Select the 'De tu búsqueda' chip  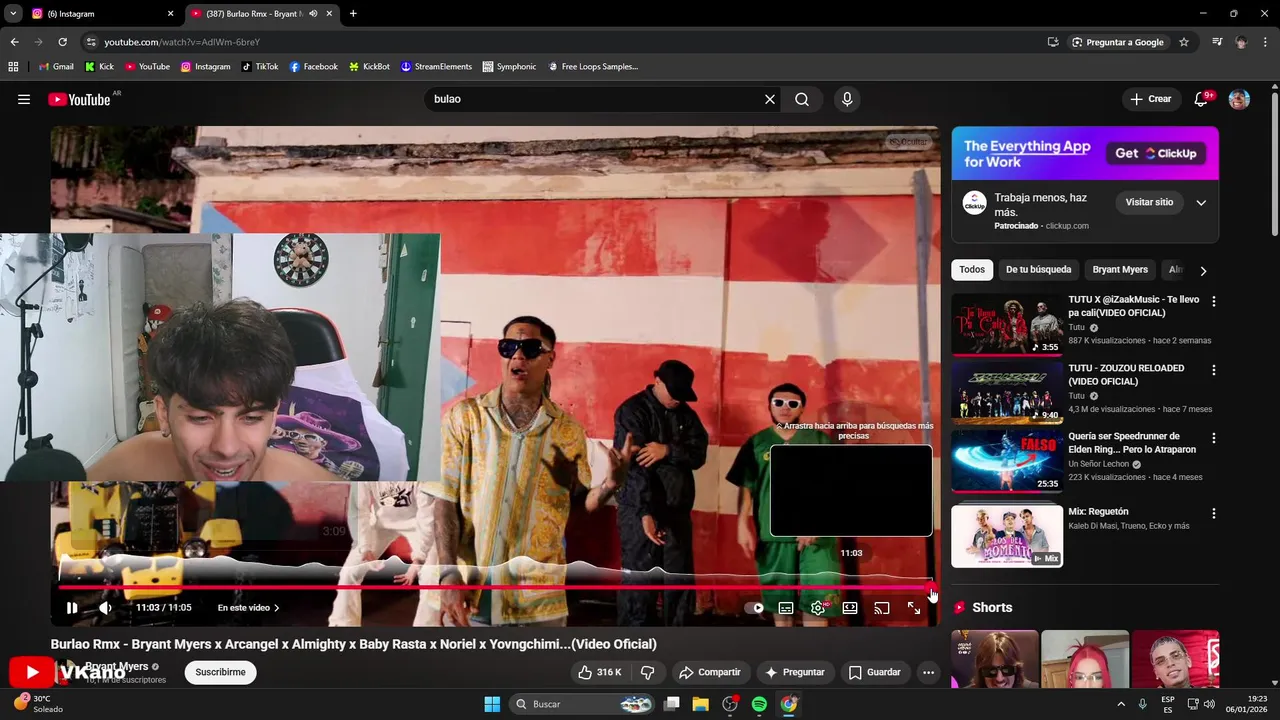(1038, 269)
